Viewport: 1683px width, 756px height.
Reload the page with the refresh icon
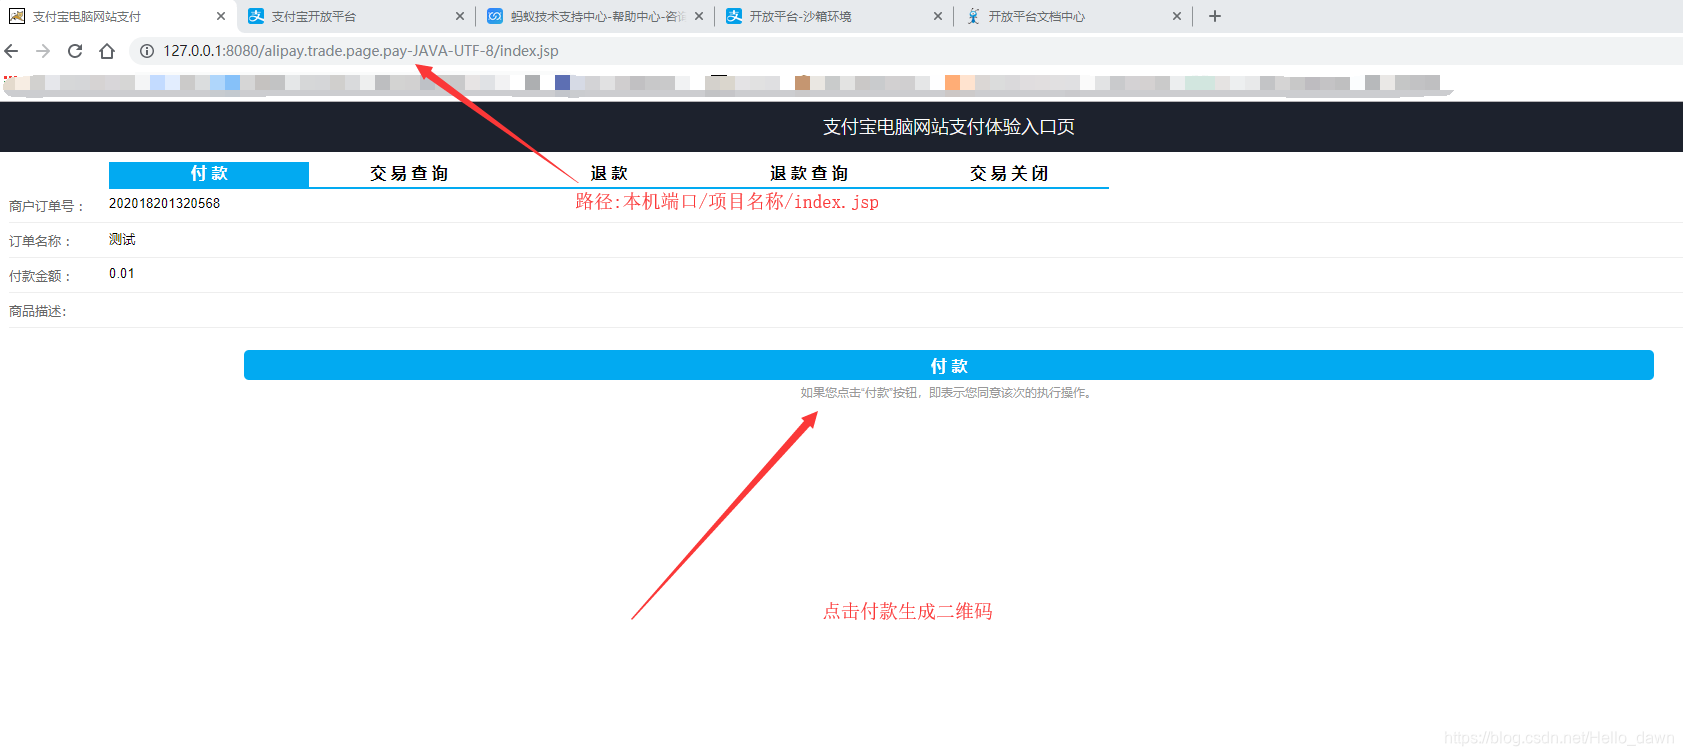(75, 51)
